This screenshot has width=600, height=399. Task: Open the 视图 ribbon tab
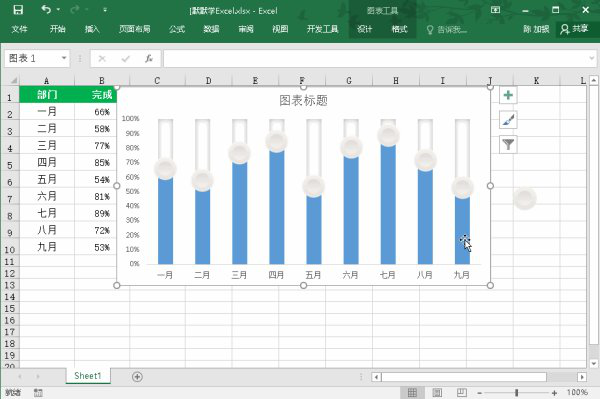pyautogui.click(x=280, y=29)
